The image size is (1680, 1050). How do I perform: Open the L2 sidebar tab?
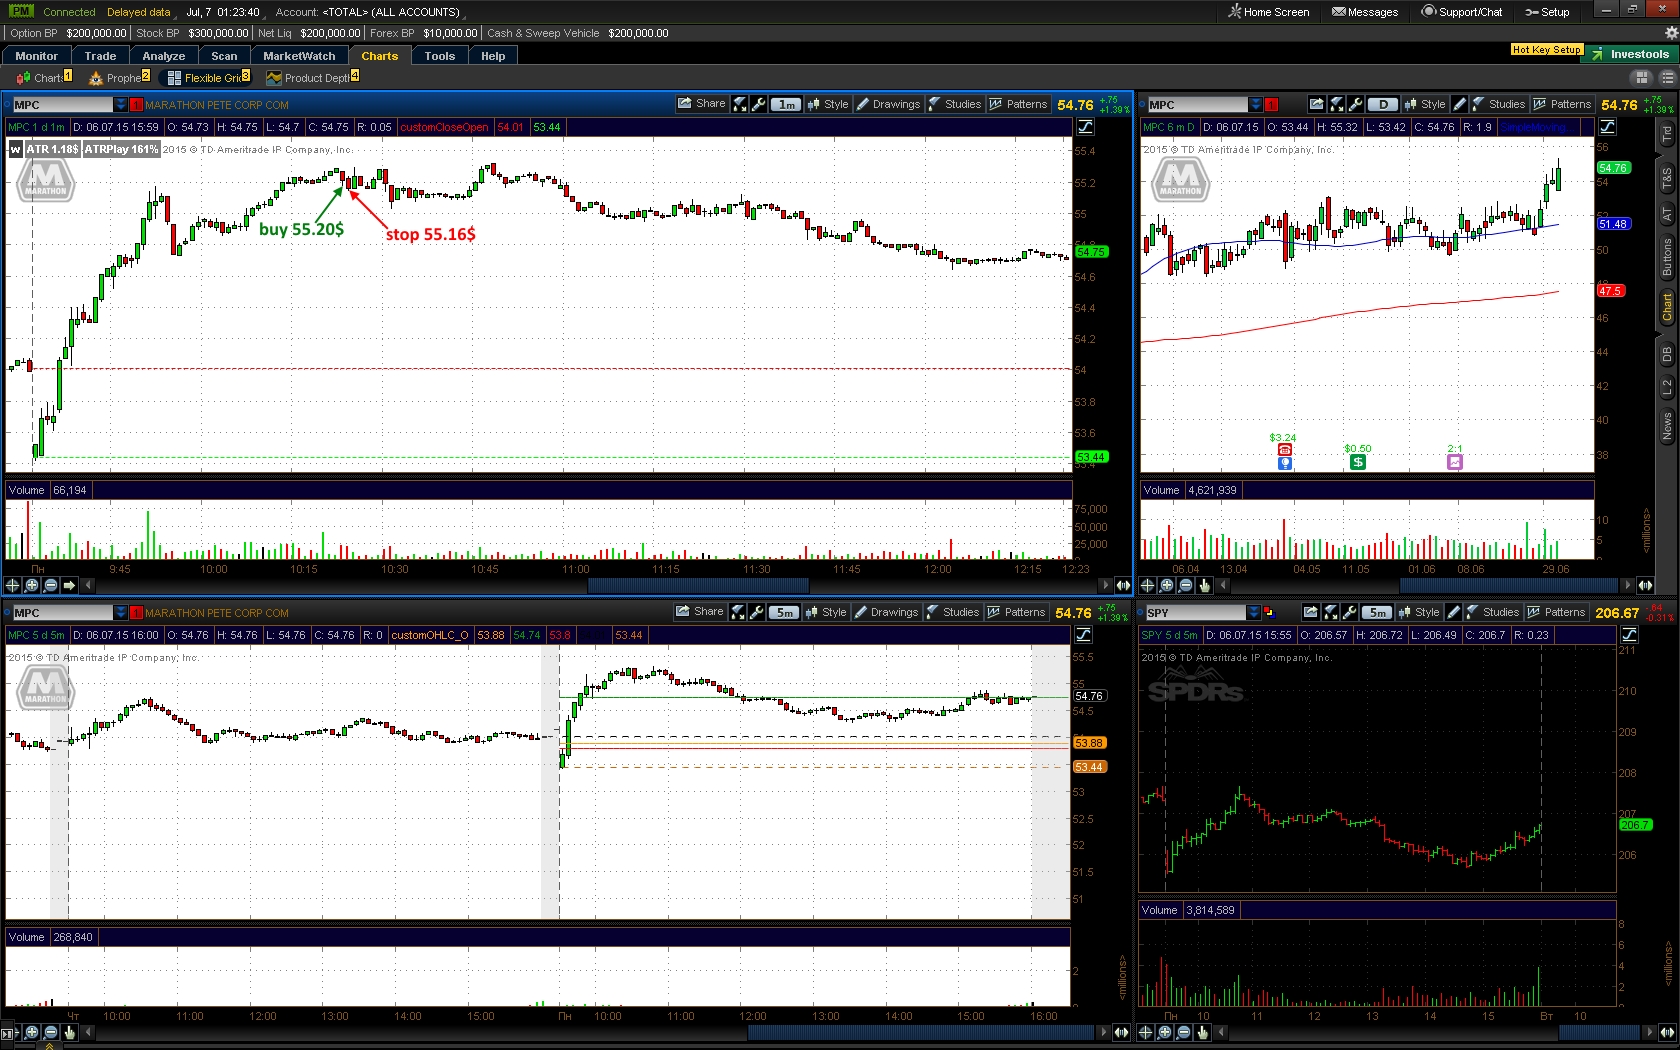tap(1666, 386)
